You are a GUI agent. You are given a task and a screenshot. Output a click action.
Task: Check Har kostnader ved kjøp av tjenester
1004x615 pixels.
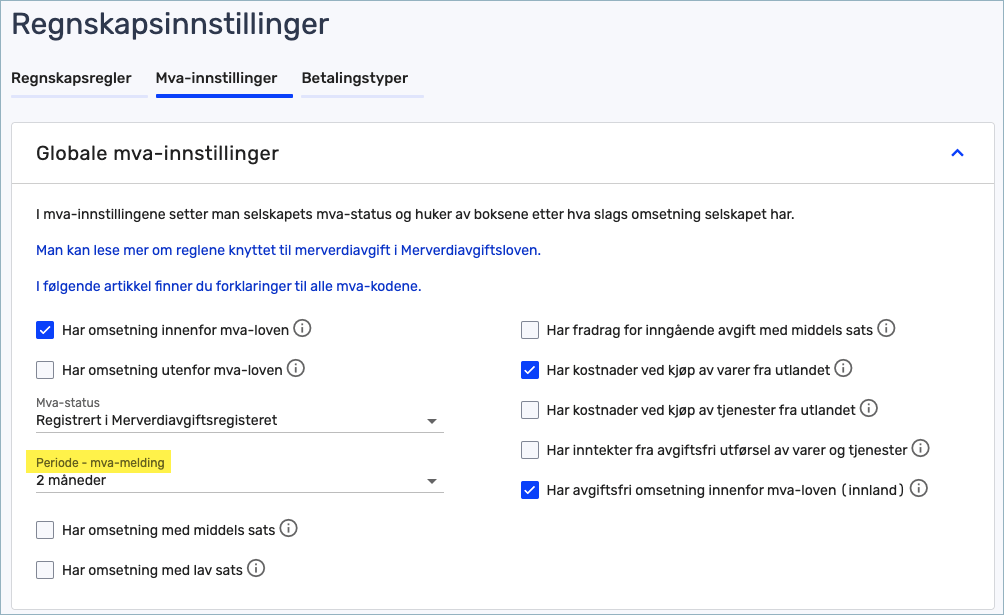(530, 410)
